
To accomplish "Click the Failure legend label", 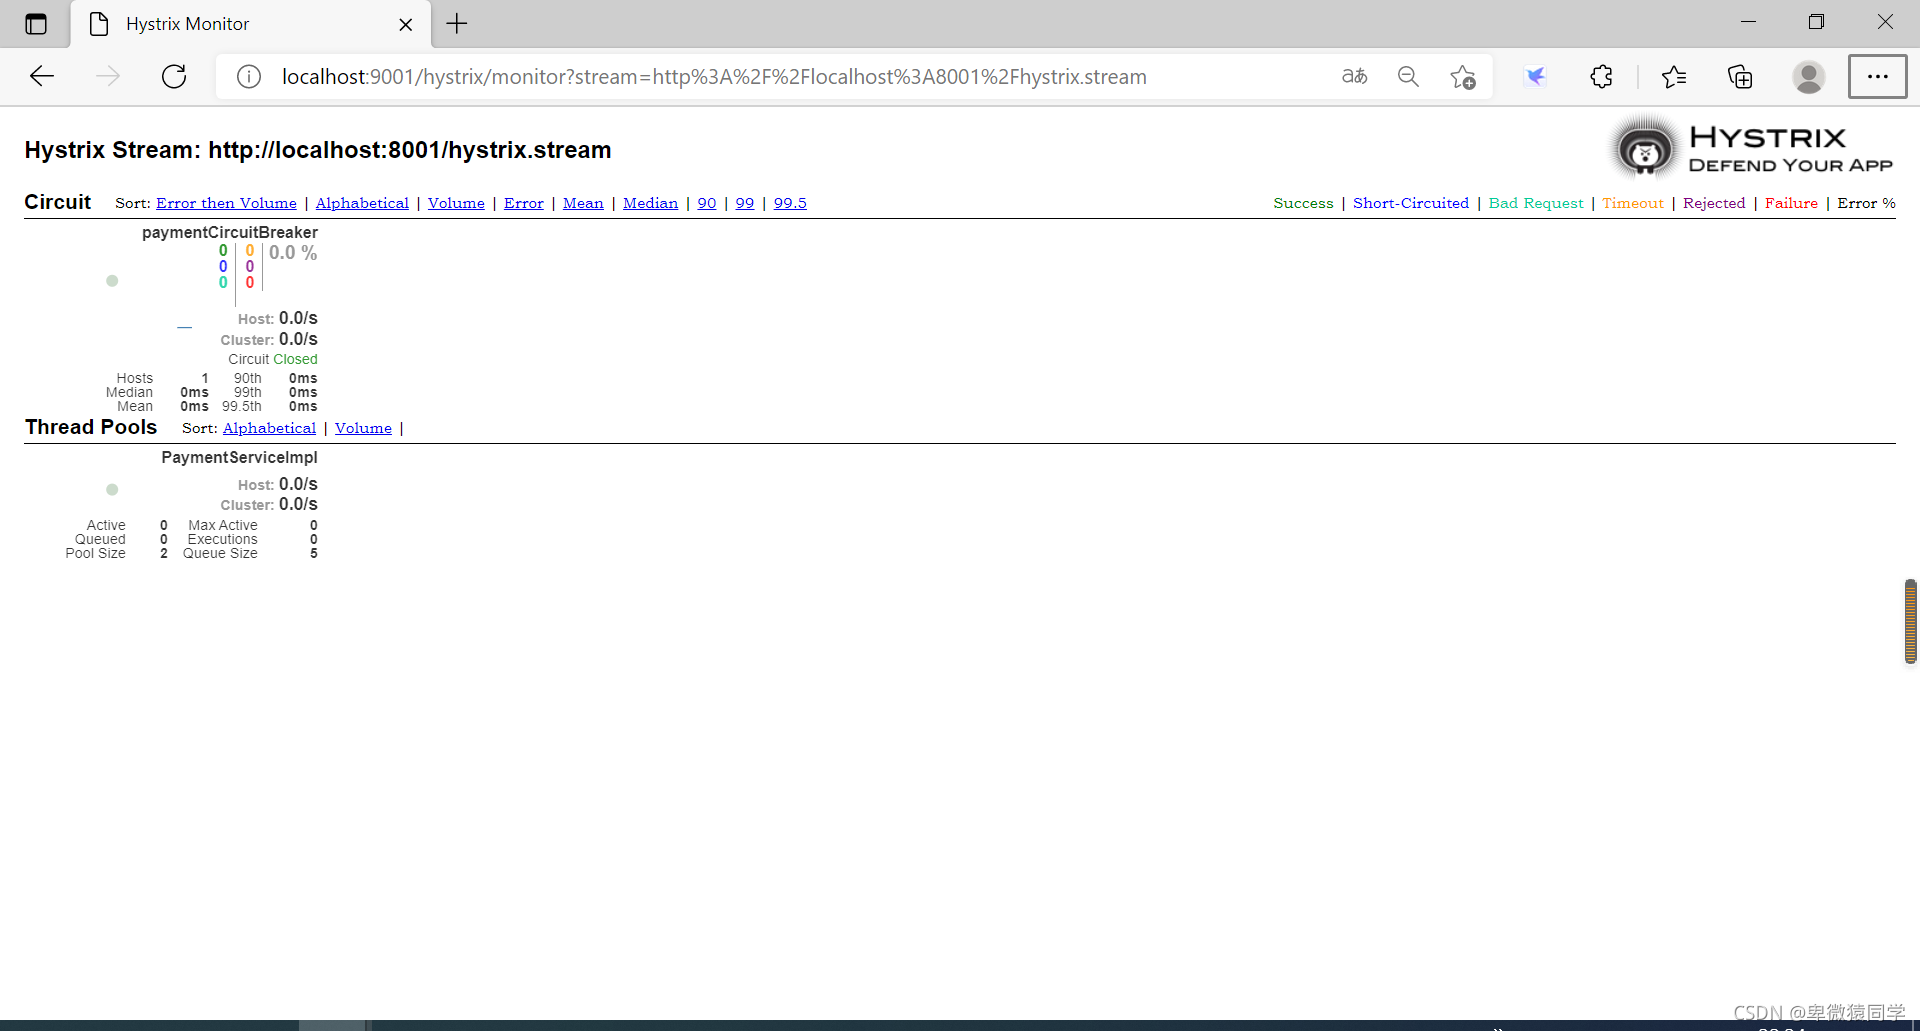I will click(1791, 203).
